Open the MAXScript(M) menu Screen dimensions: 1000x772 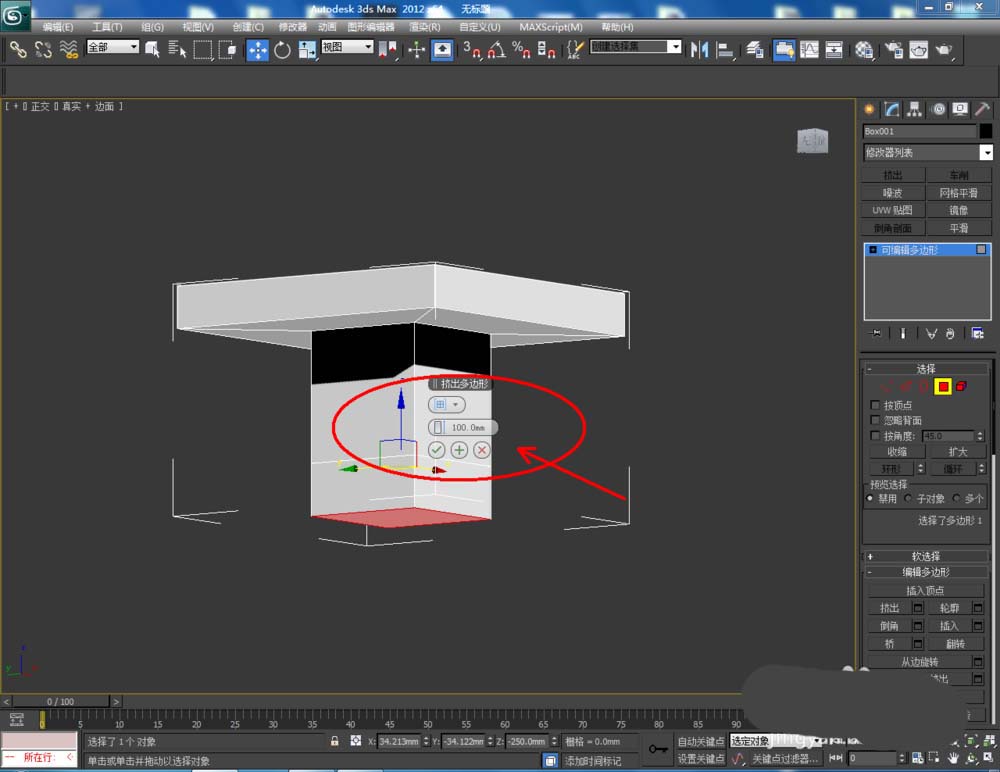550,27
